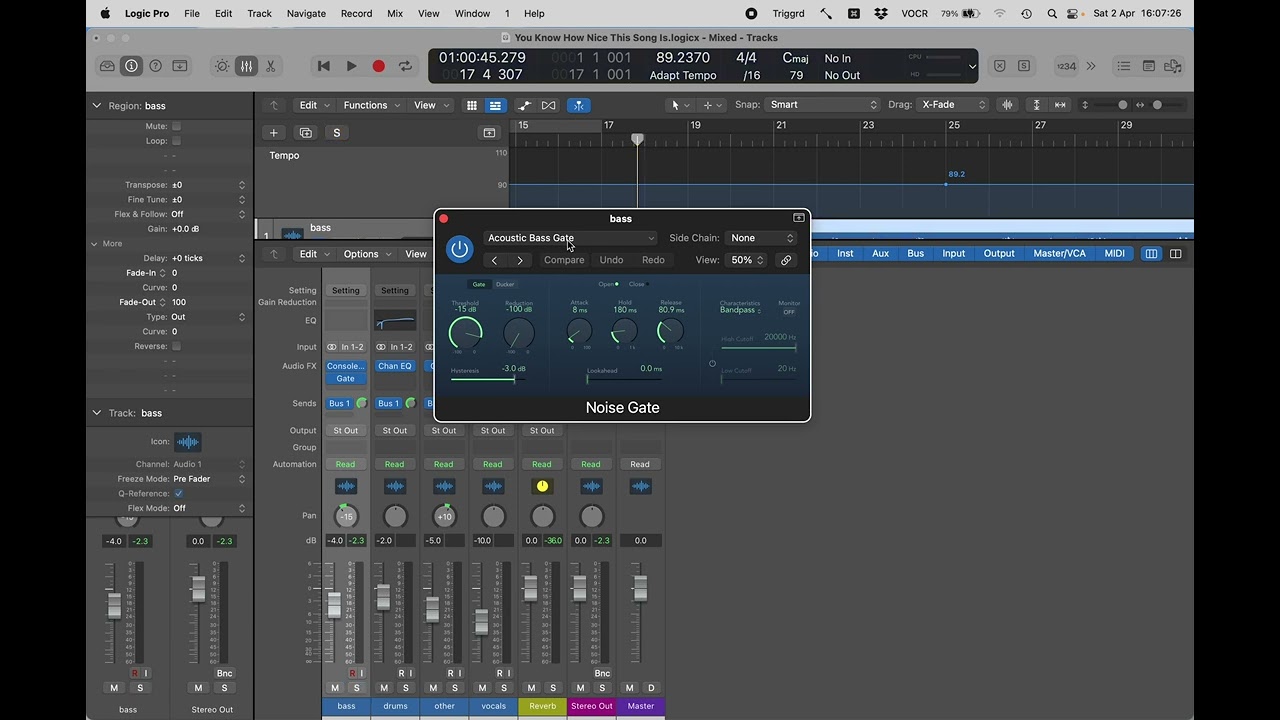Select the Master/VCA mixer filter tab

click(1059, 254)
